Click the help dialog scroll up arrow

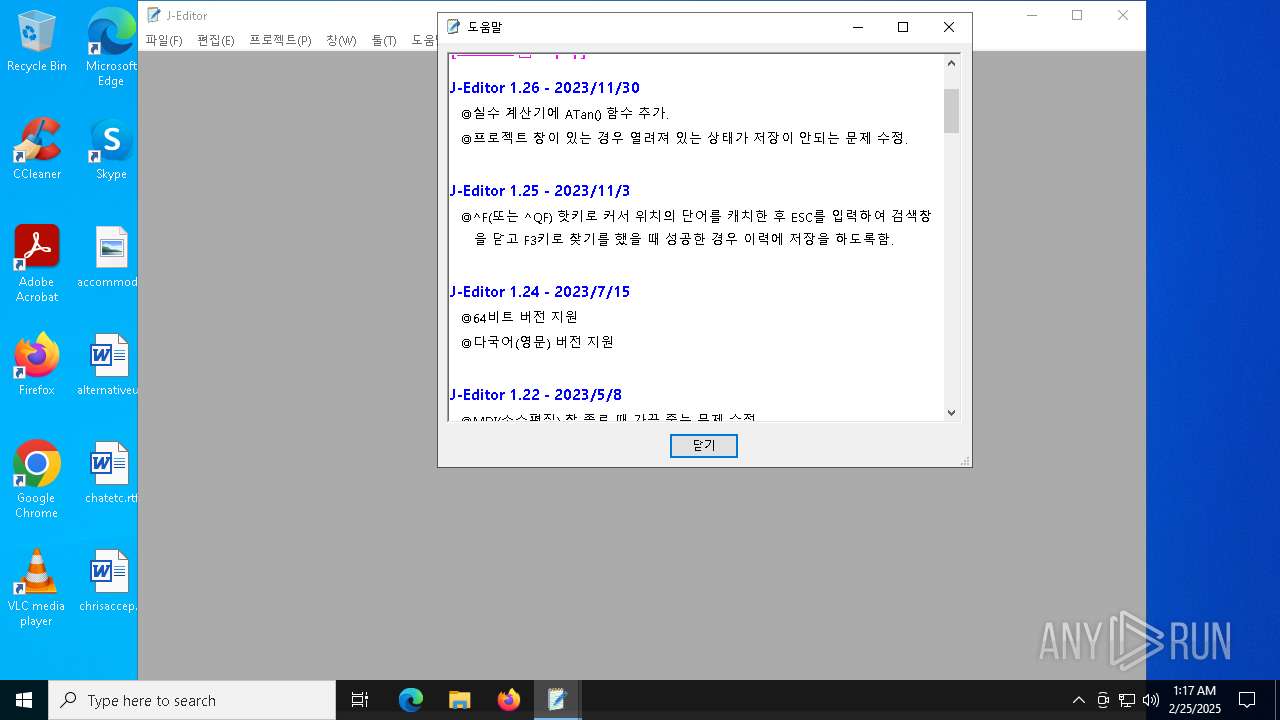click(951, 63)
